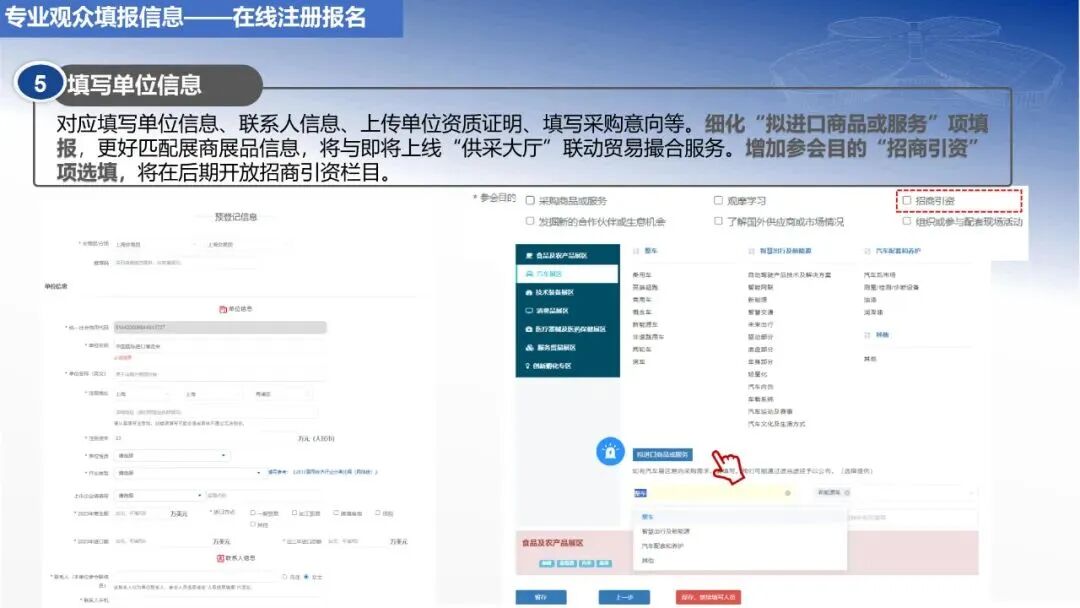Select 整车 from the product category list

(x=646, y=515)
